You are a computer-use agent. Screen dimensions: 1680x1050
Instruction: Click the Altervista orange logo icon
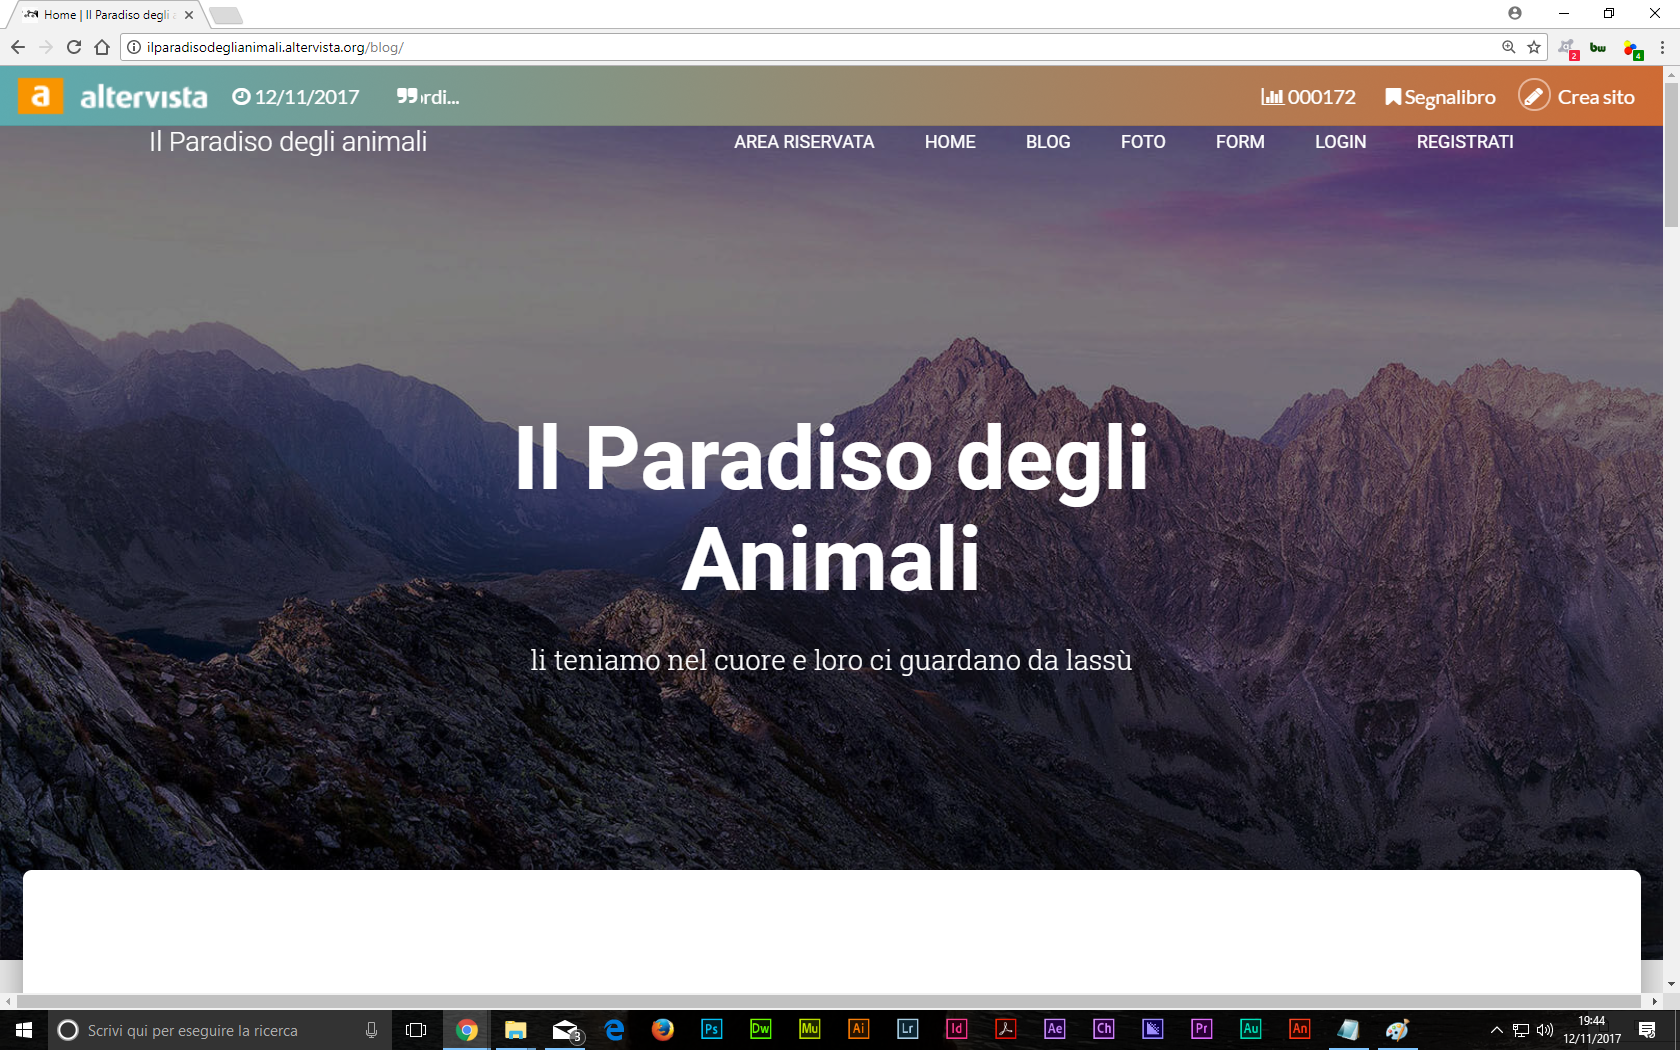tap(40, 96)
